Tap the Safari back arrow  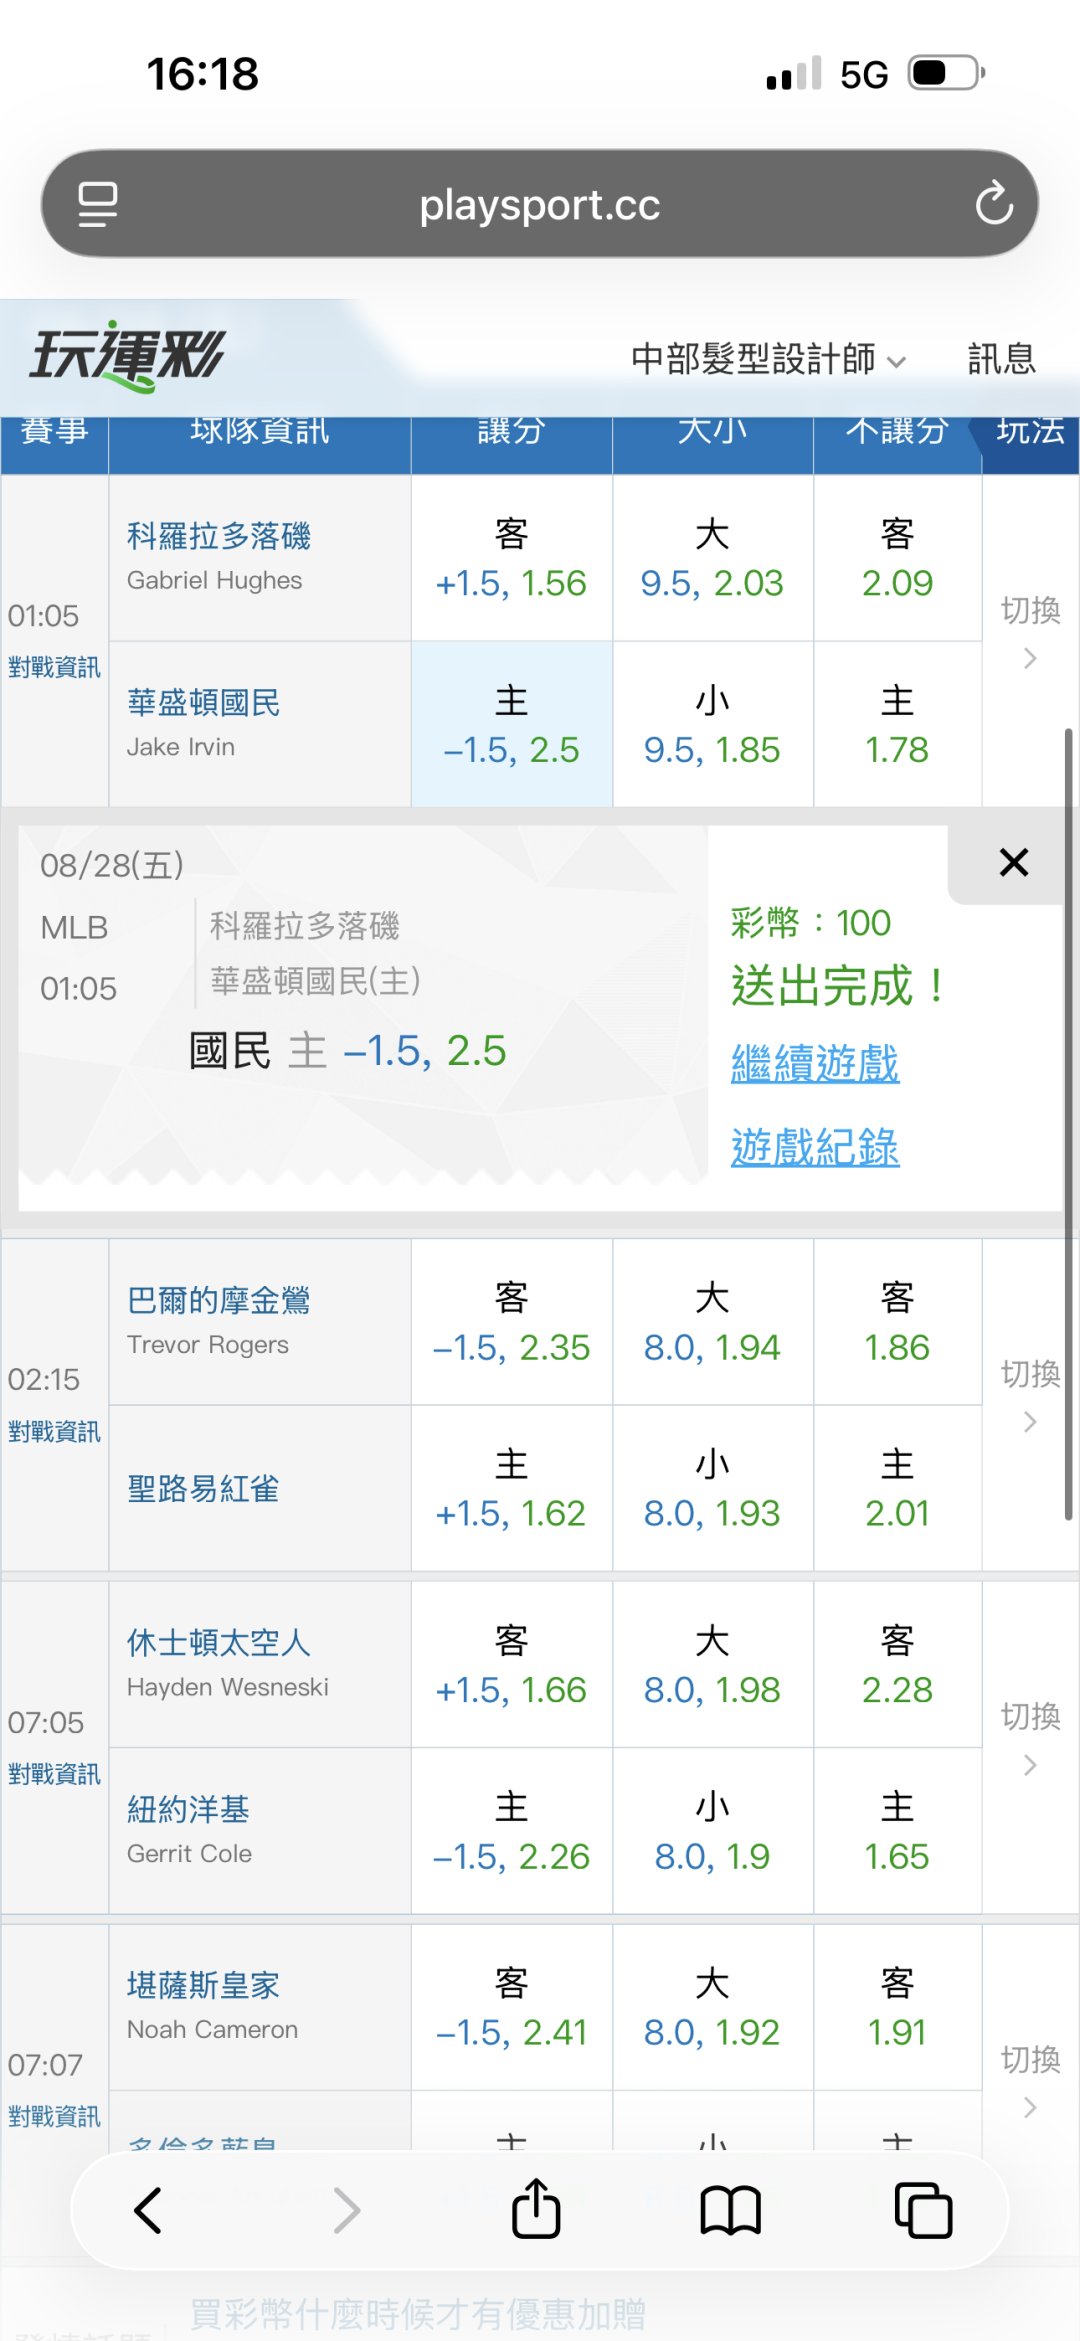pos(148,2210)
